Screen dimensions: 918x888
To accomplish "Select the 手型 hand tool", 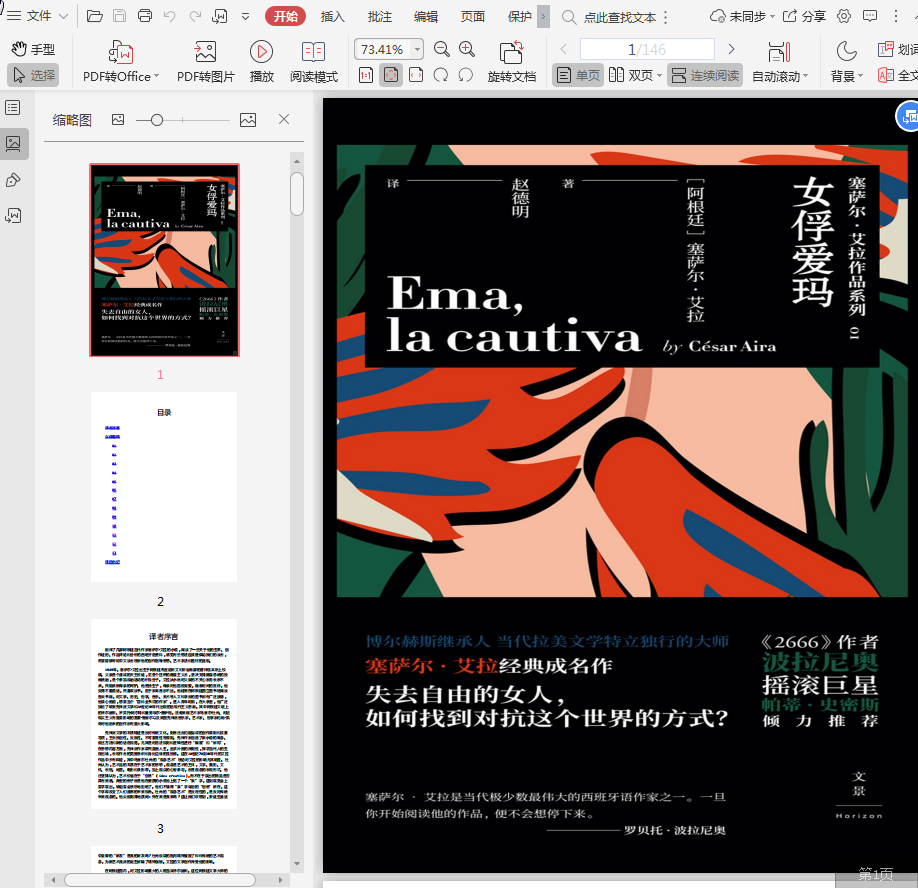I will point(33,49).
